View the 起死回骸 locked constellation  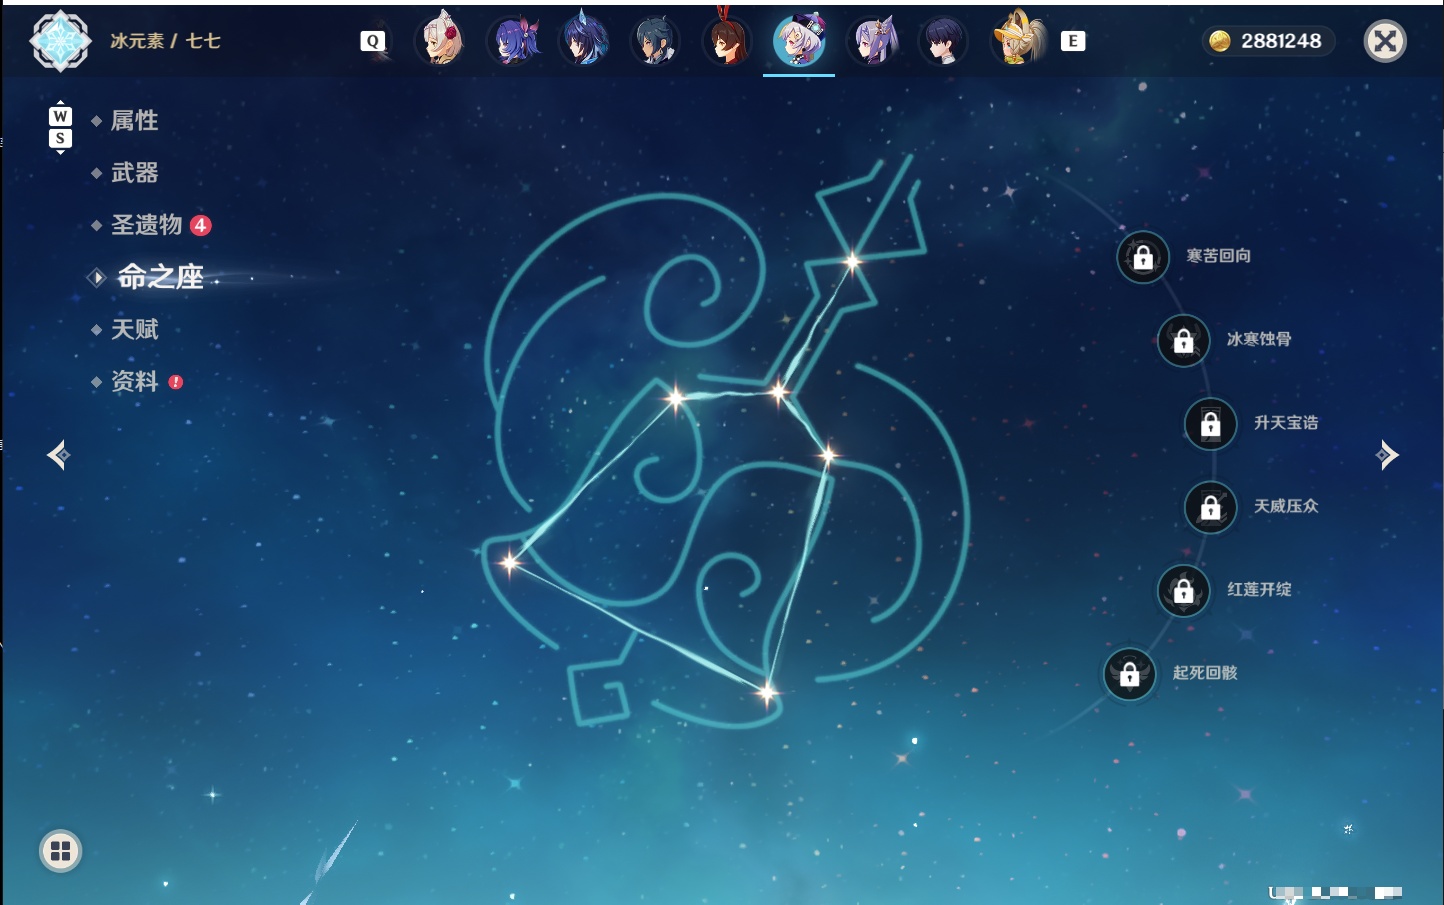pyautogui.click(x=1129, y=674)
